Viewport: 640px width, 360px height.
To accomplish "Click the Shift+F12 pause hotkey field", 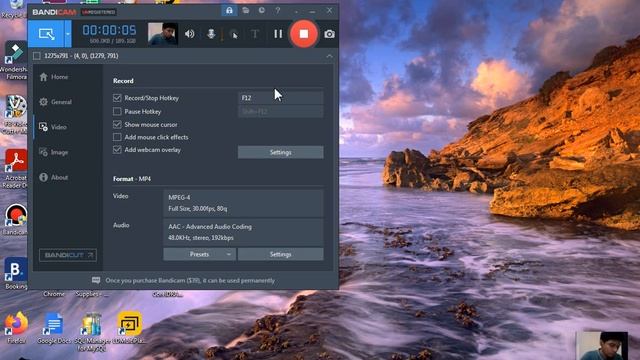I will click(x=280, y=111).
